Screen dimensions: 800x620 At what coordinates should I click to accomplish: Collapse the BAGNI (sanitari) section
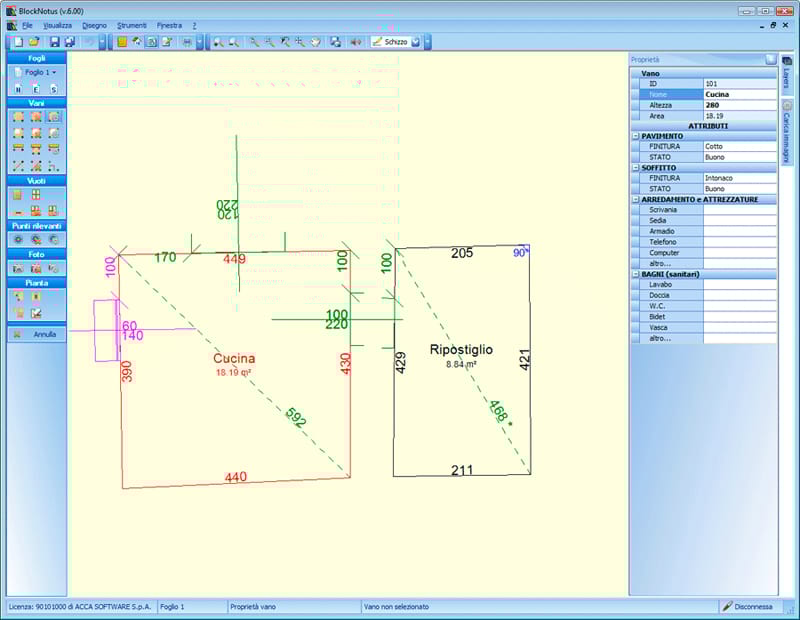[635, 274]
